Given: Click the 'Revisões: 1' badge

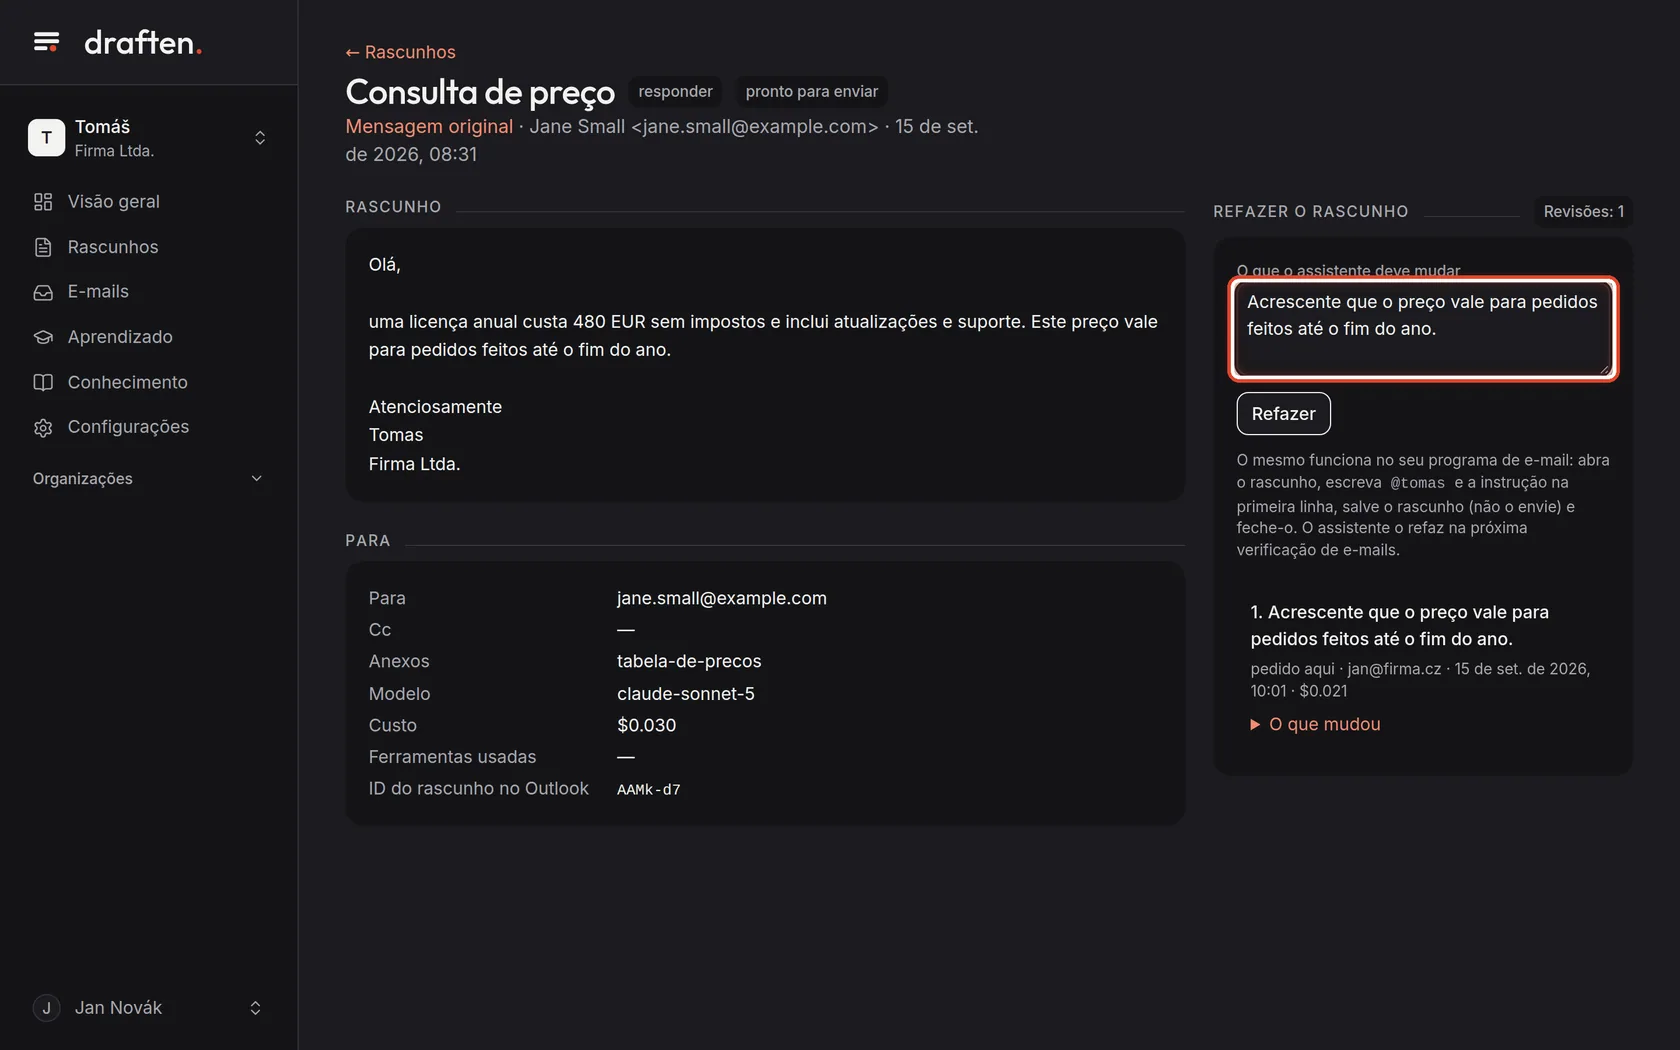Looking at the screenshot, I should point(1583,212).
